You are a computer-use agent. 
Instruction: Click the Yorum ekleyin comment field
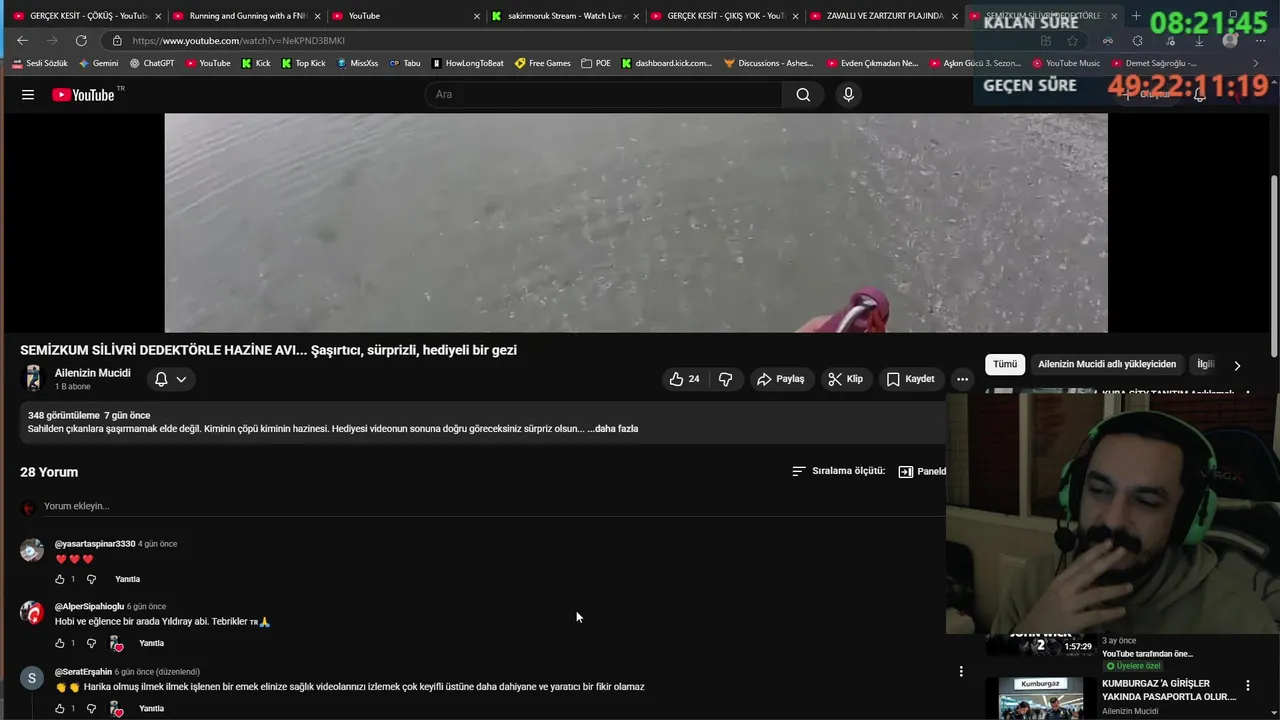[494, 506]
